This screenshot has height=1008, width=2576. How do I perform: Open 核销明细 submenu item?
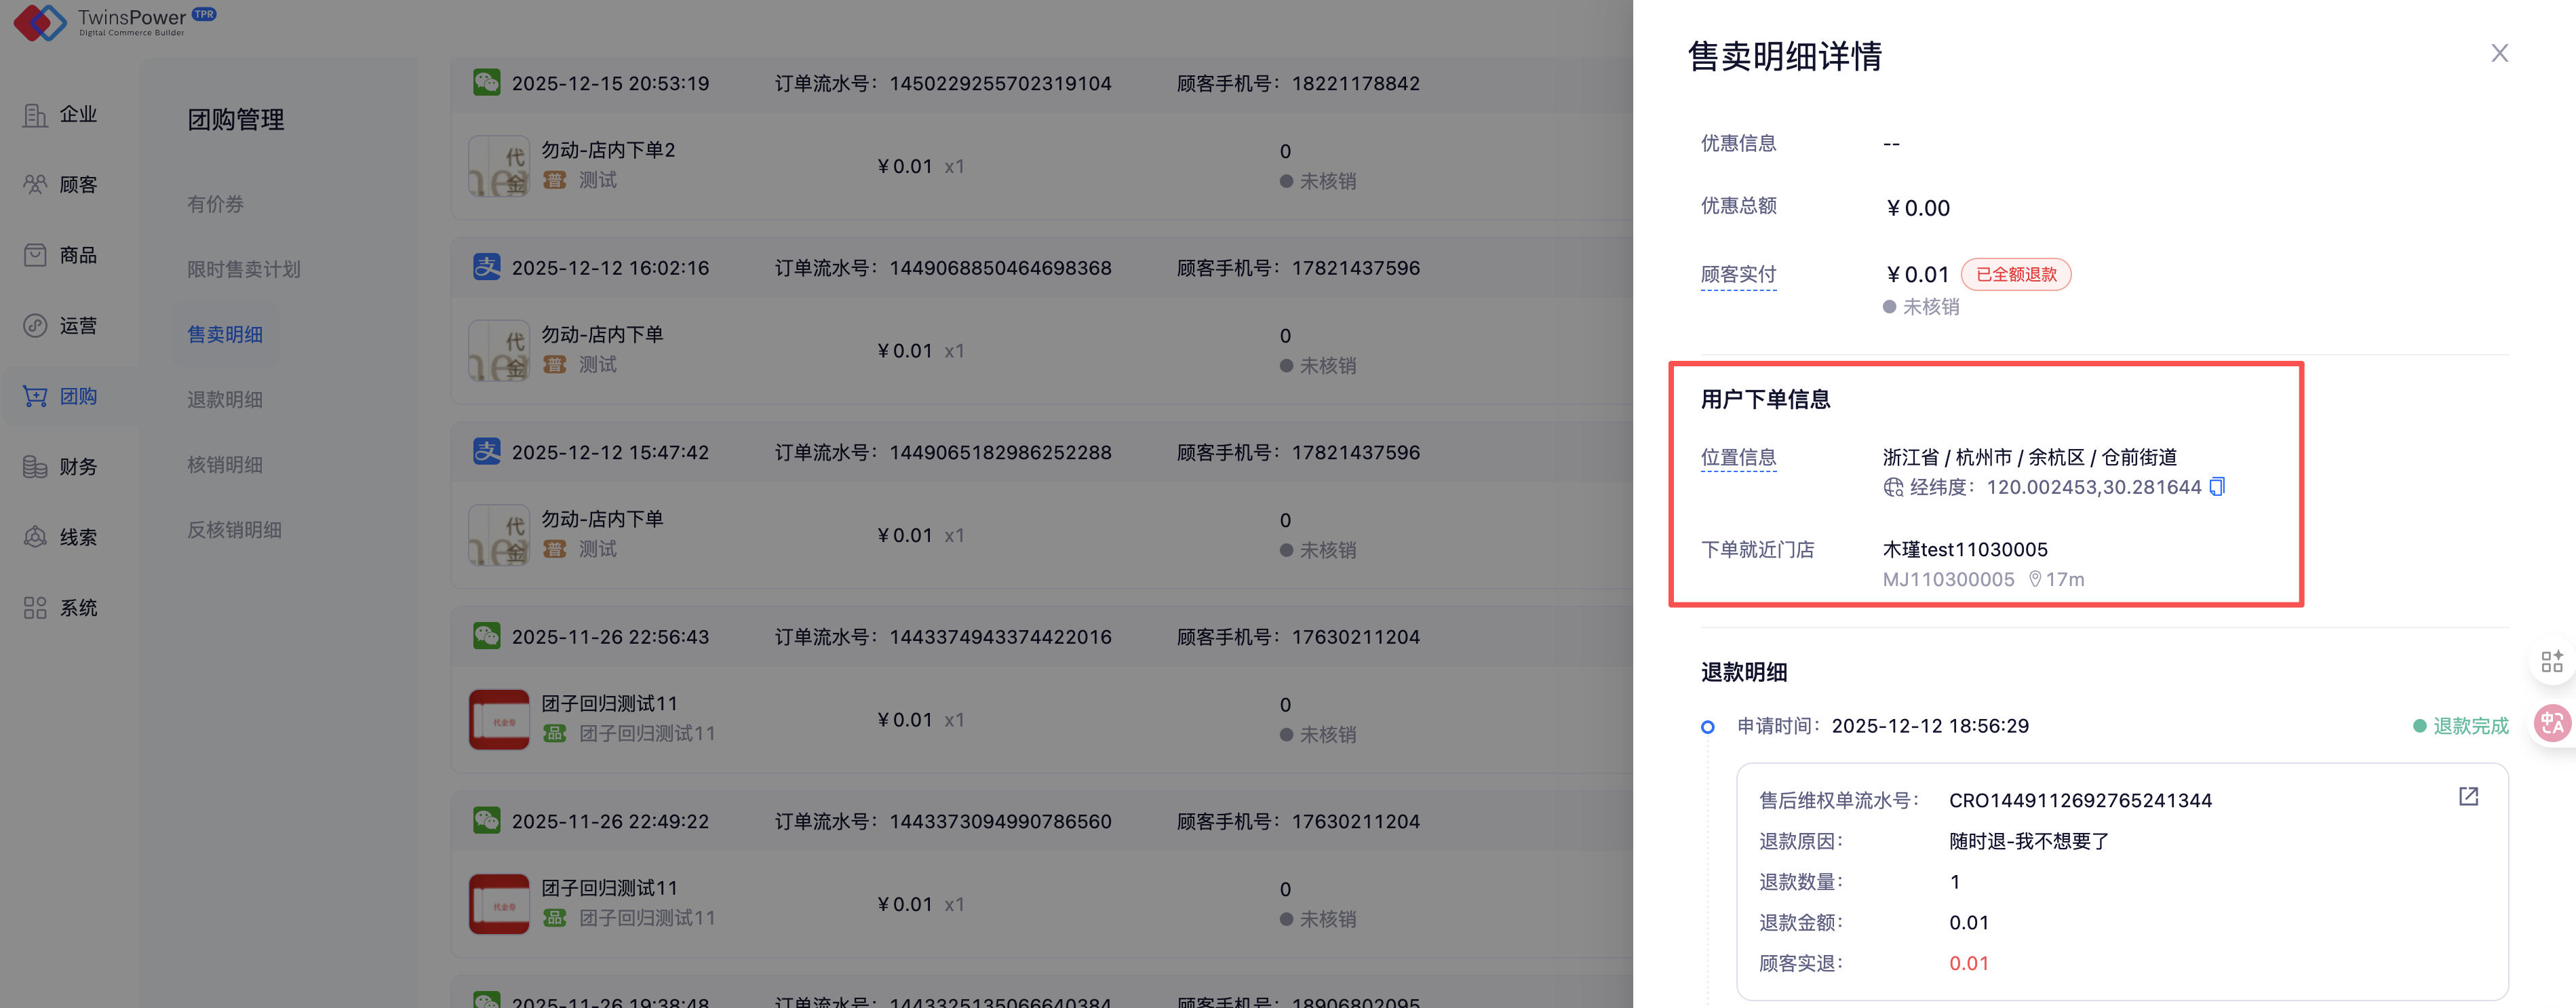click(x=224, y=465)
